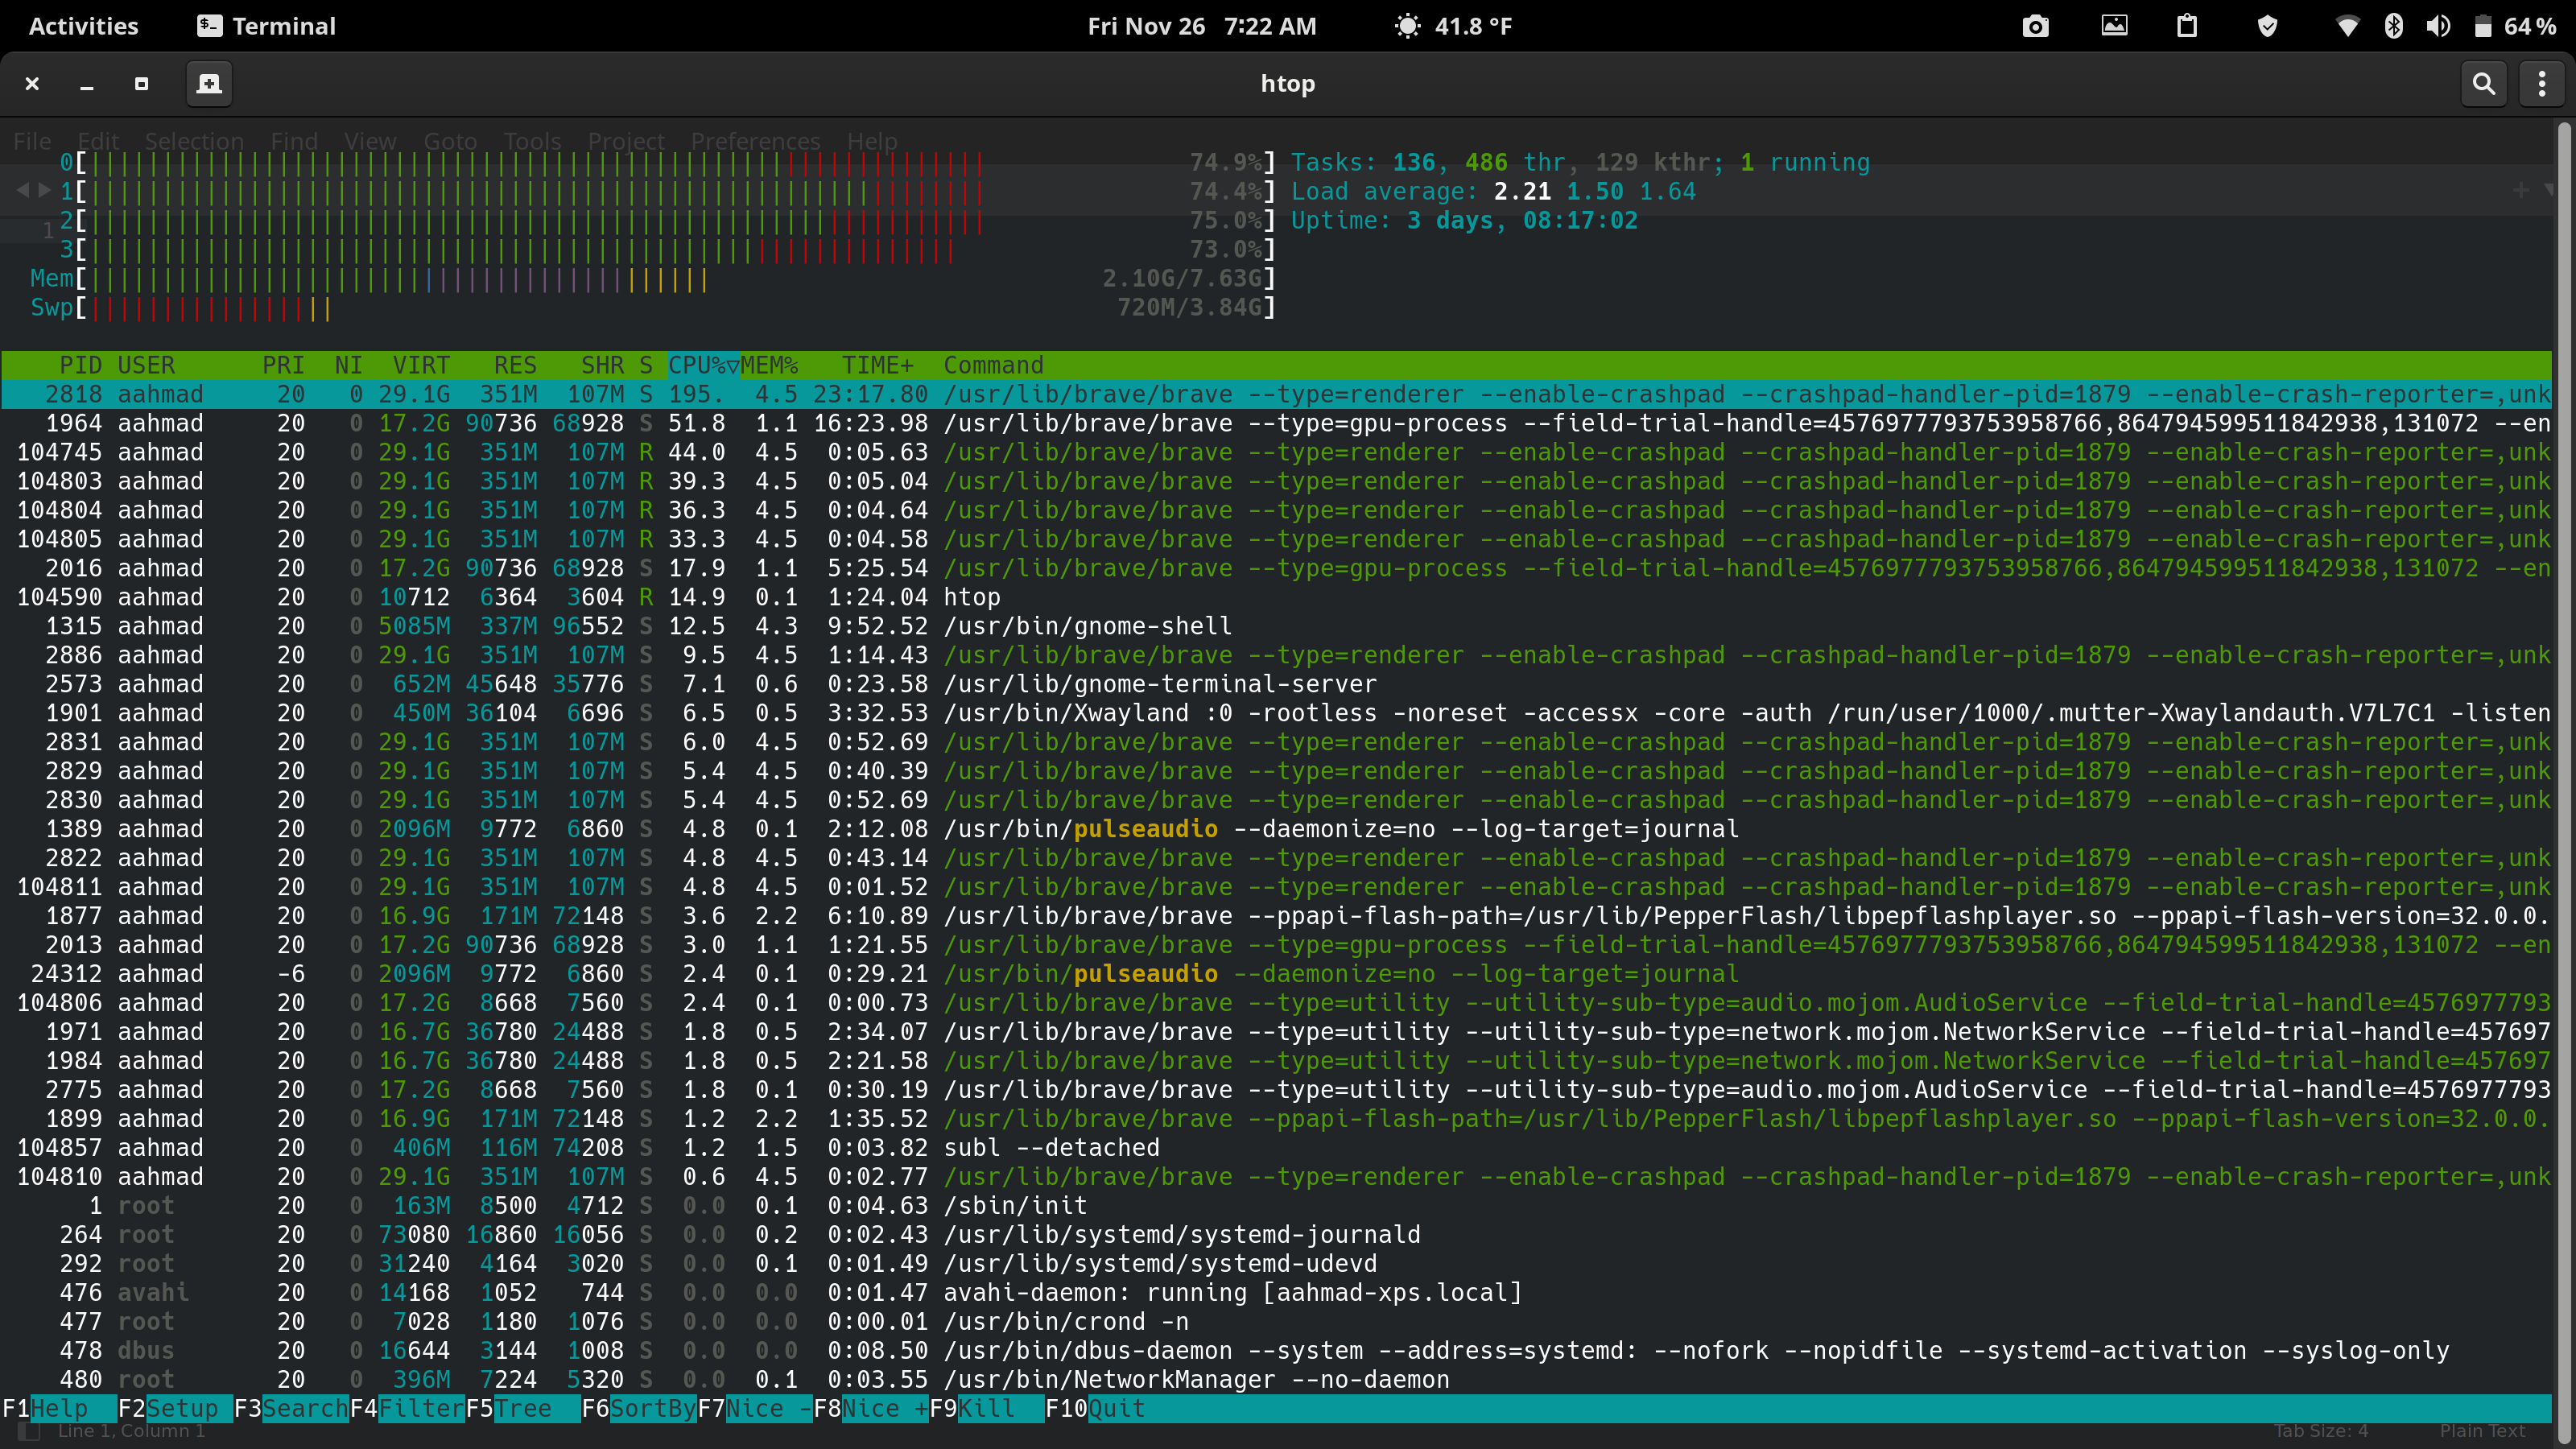Click the shield icon in system tray

click(x=2268, y=26)
